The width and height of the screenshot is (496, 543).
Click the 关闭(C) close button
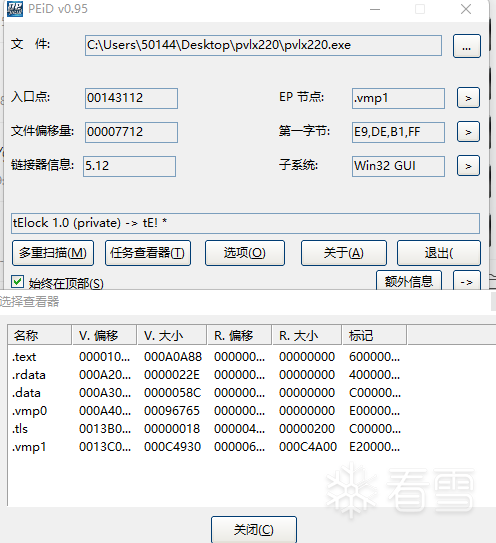coord(254,529)
